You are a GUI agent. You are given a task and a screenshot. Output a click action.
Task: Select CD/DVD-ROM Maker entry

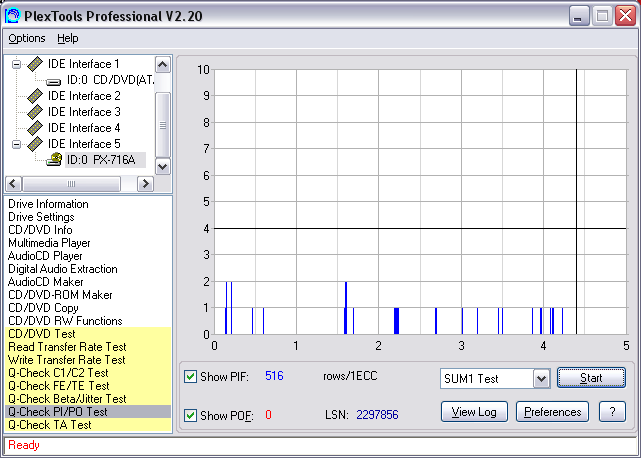click(x=60, y=295)
